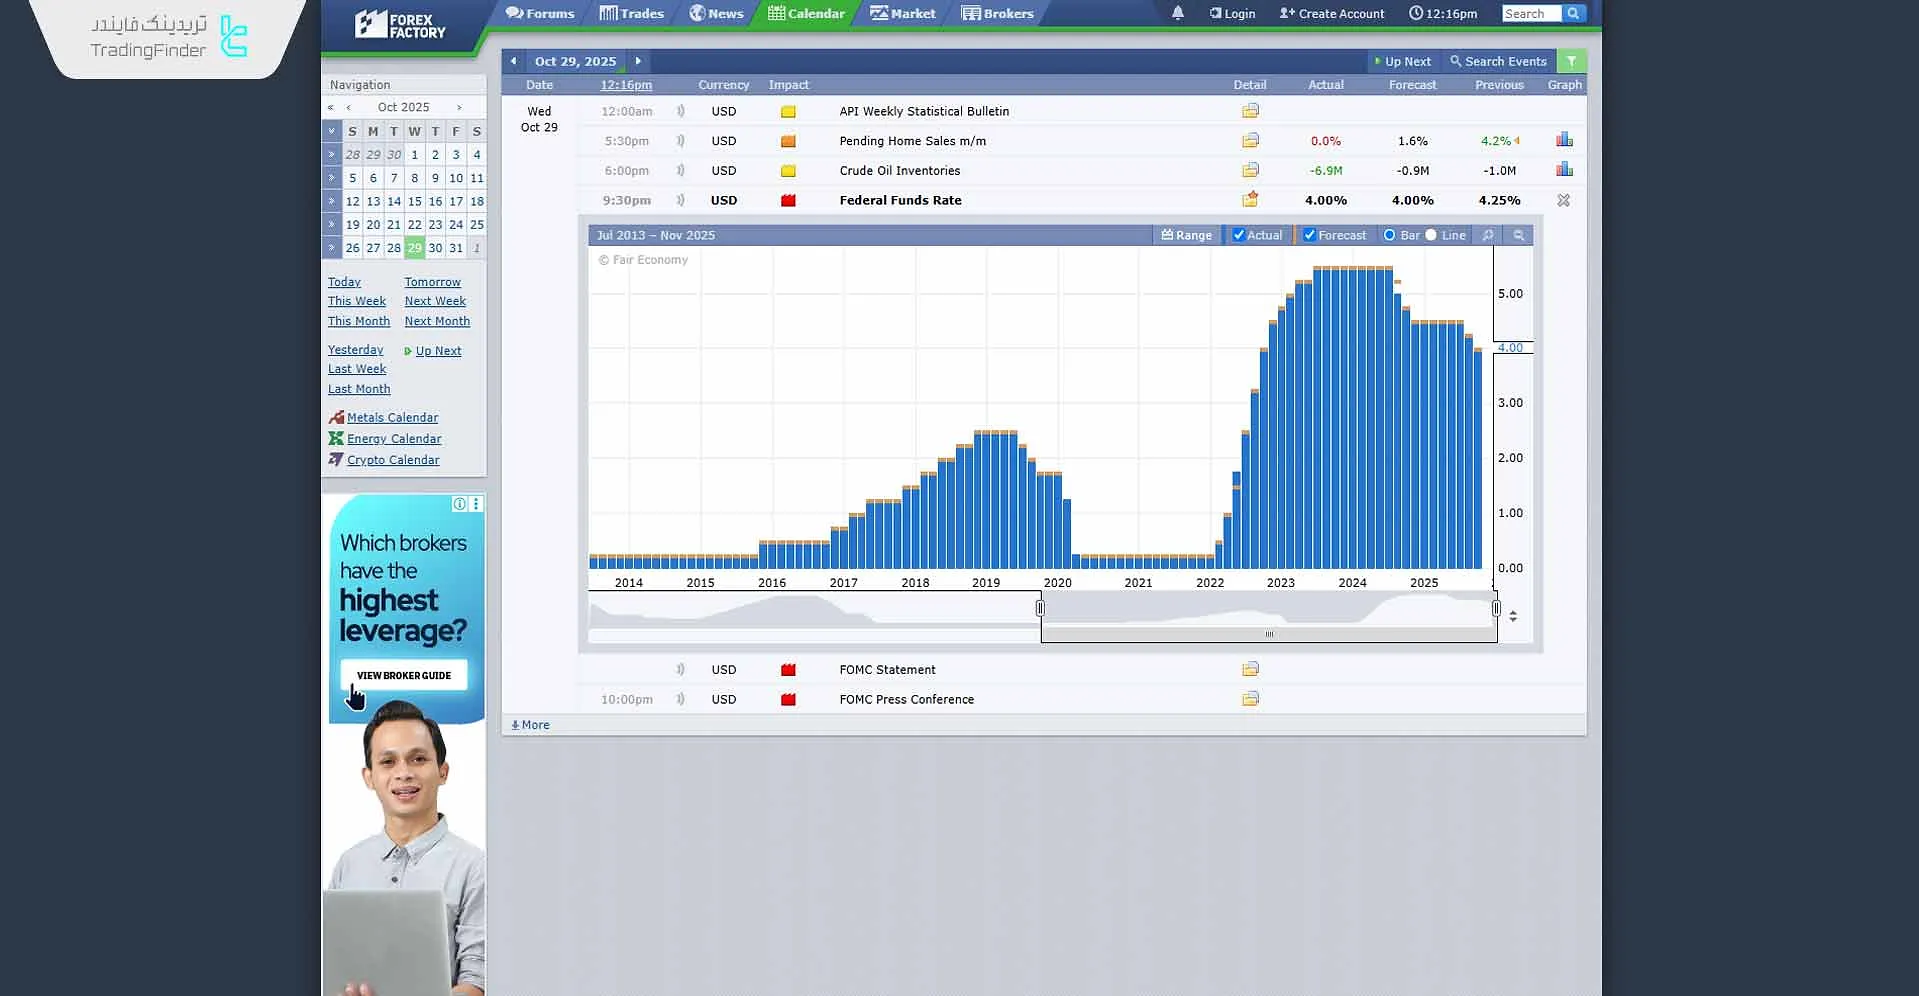Uncheck the Actual series checkbox
This screenshot has width=1919, height=996.
click(1239, 235)
